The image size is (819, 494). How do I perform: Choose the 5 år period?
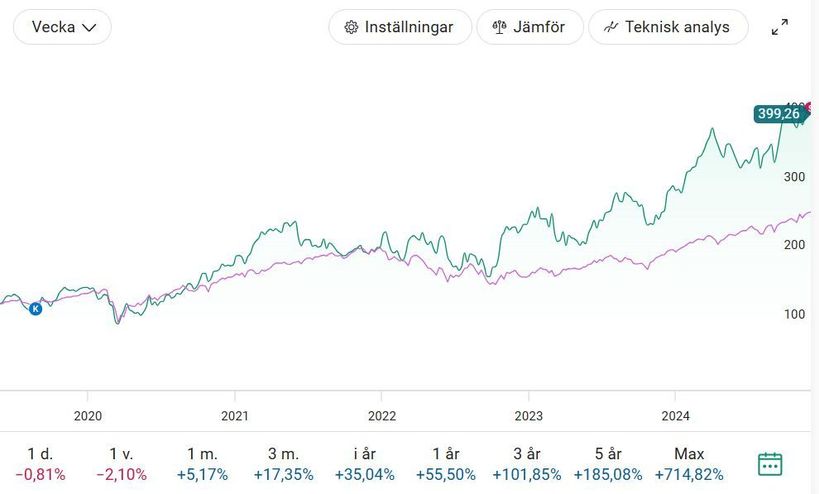[x=608, y=464]
